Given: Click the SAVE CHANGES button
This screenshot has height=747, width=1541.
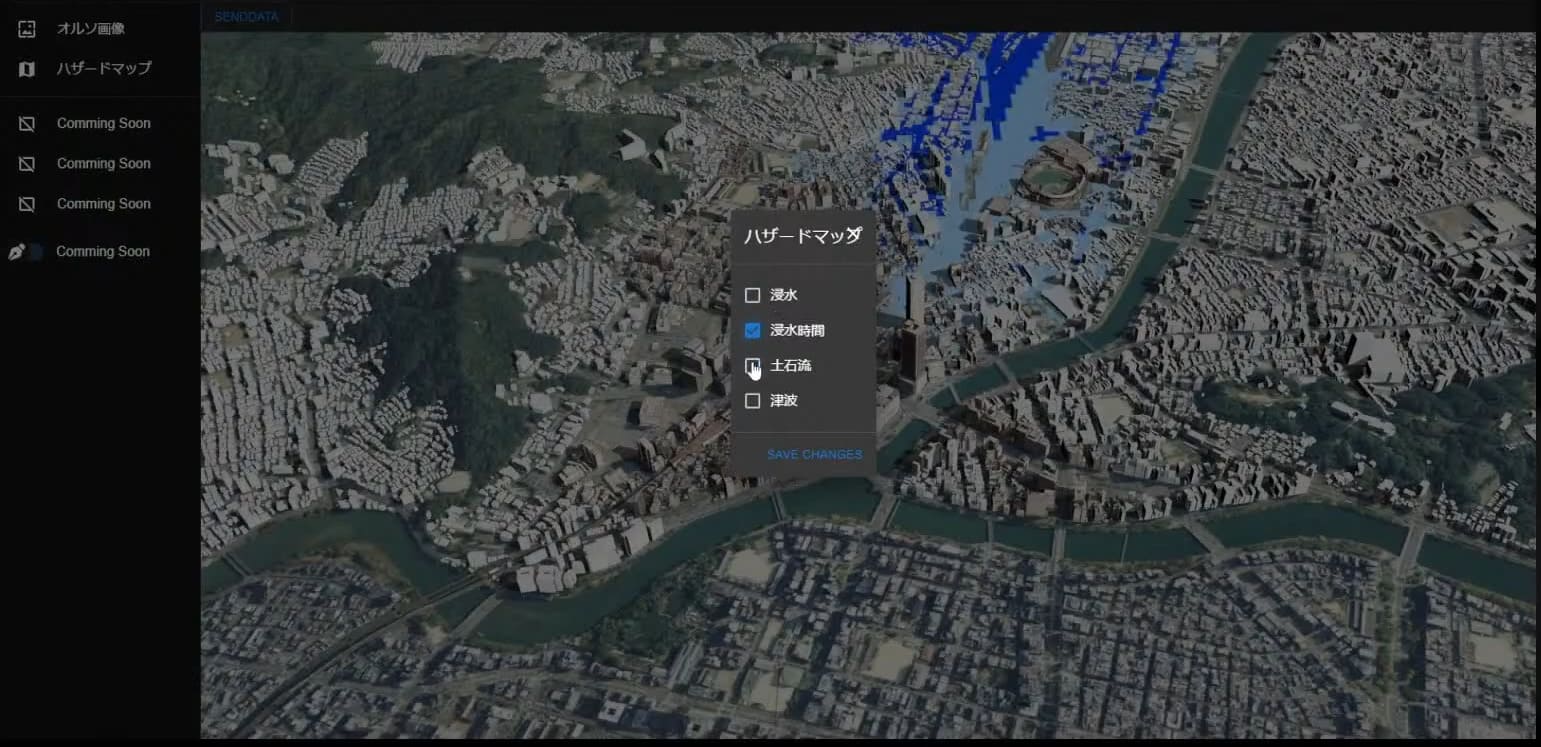Looking at the screenshot, I should tap(814, 455).
